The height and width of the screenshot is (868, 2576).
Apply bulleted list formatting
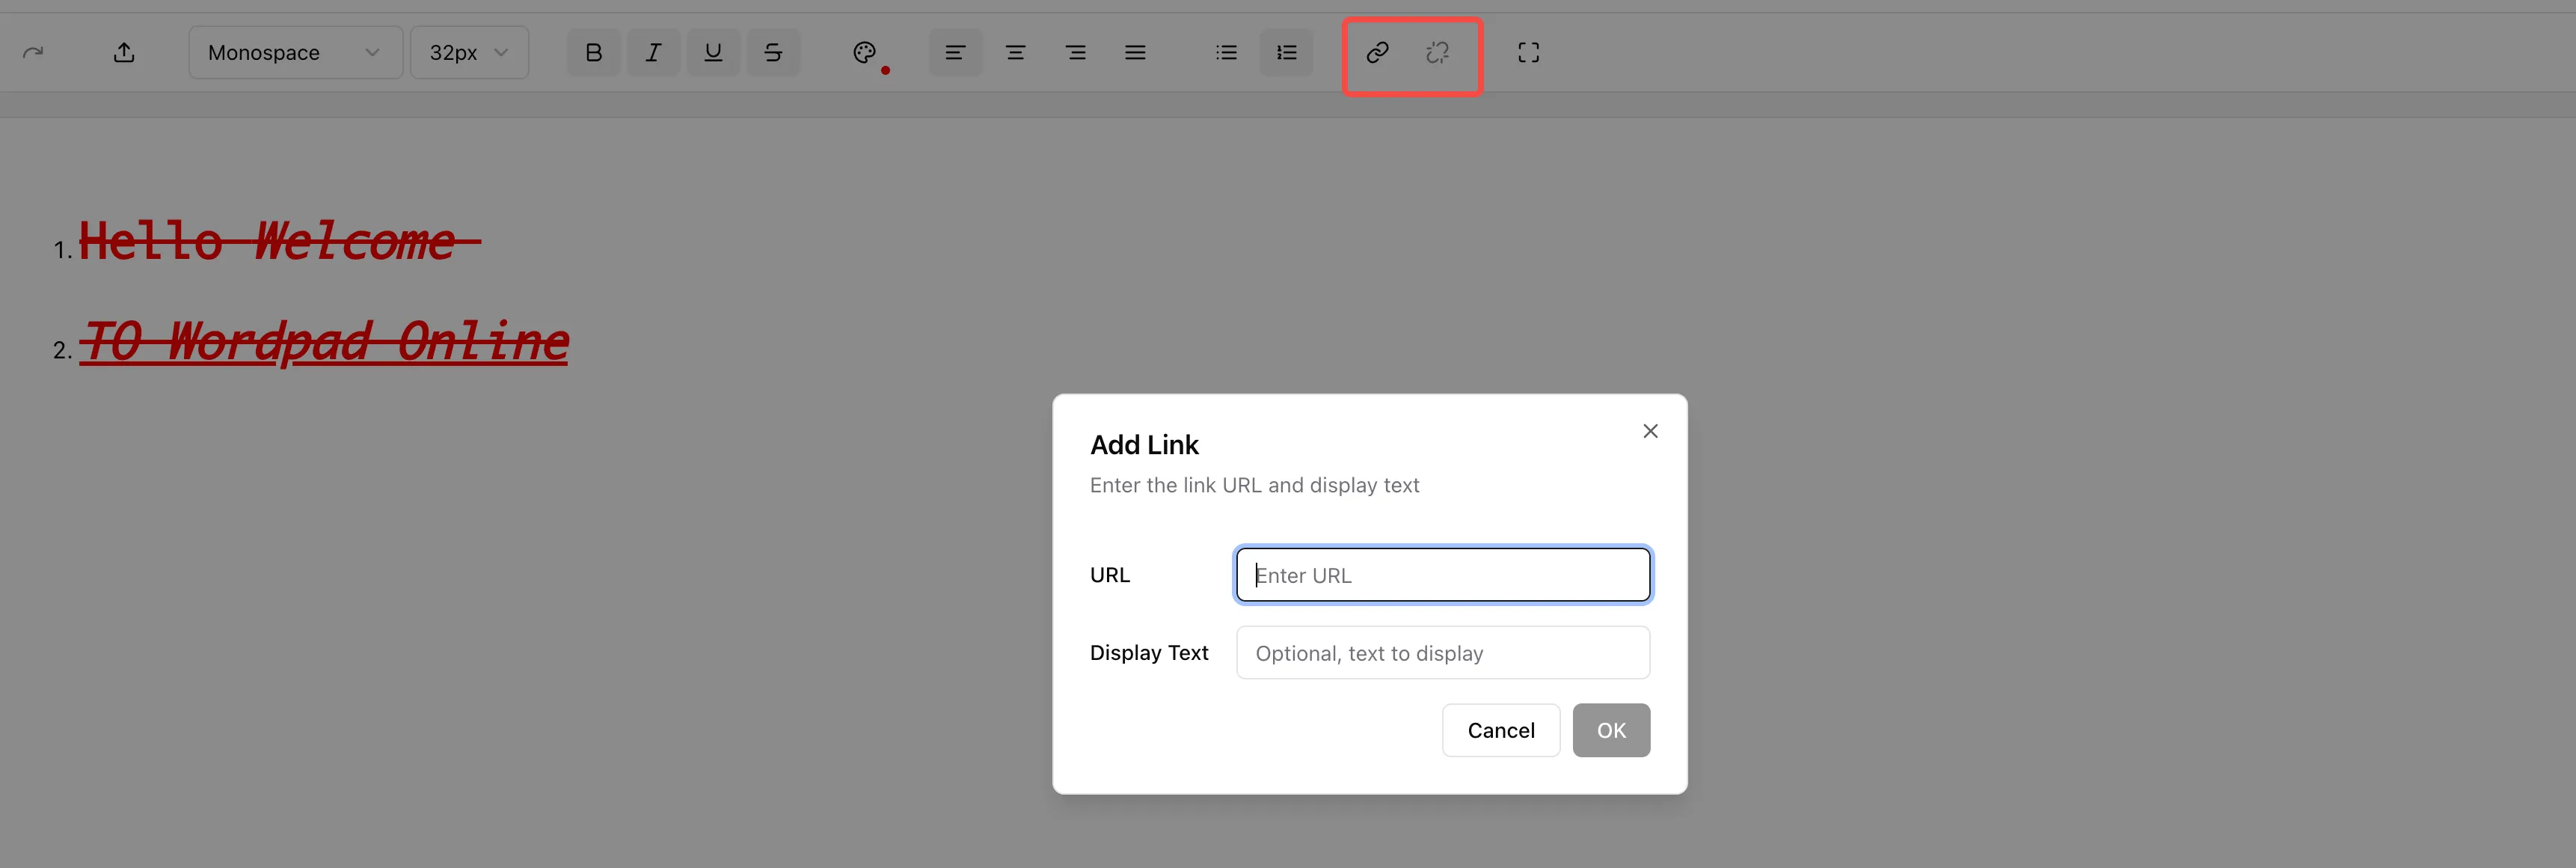[1225, 52]
